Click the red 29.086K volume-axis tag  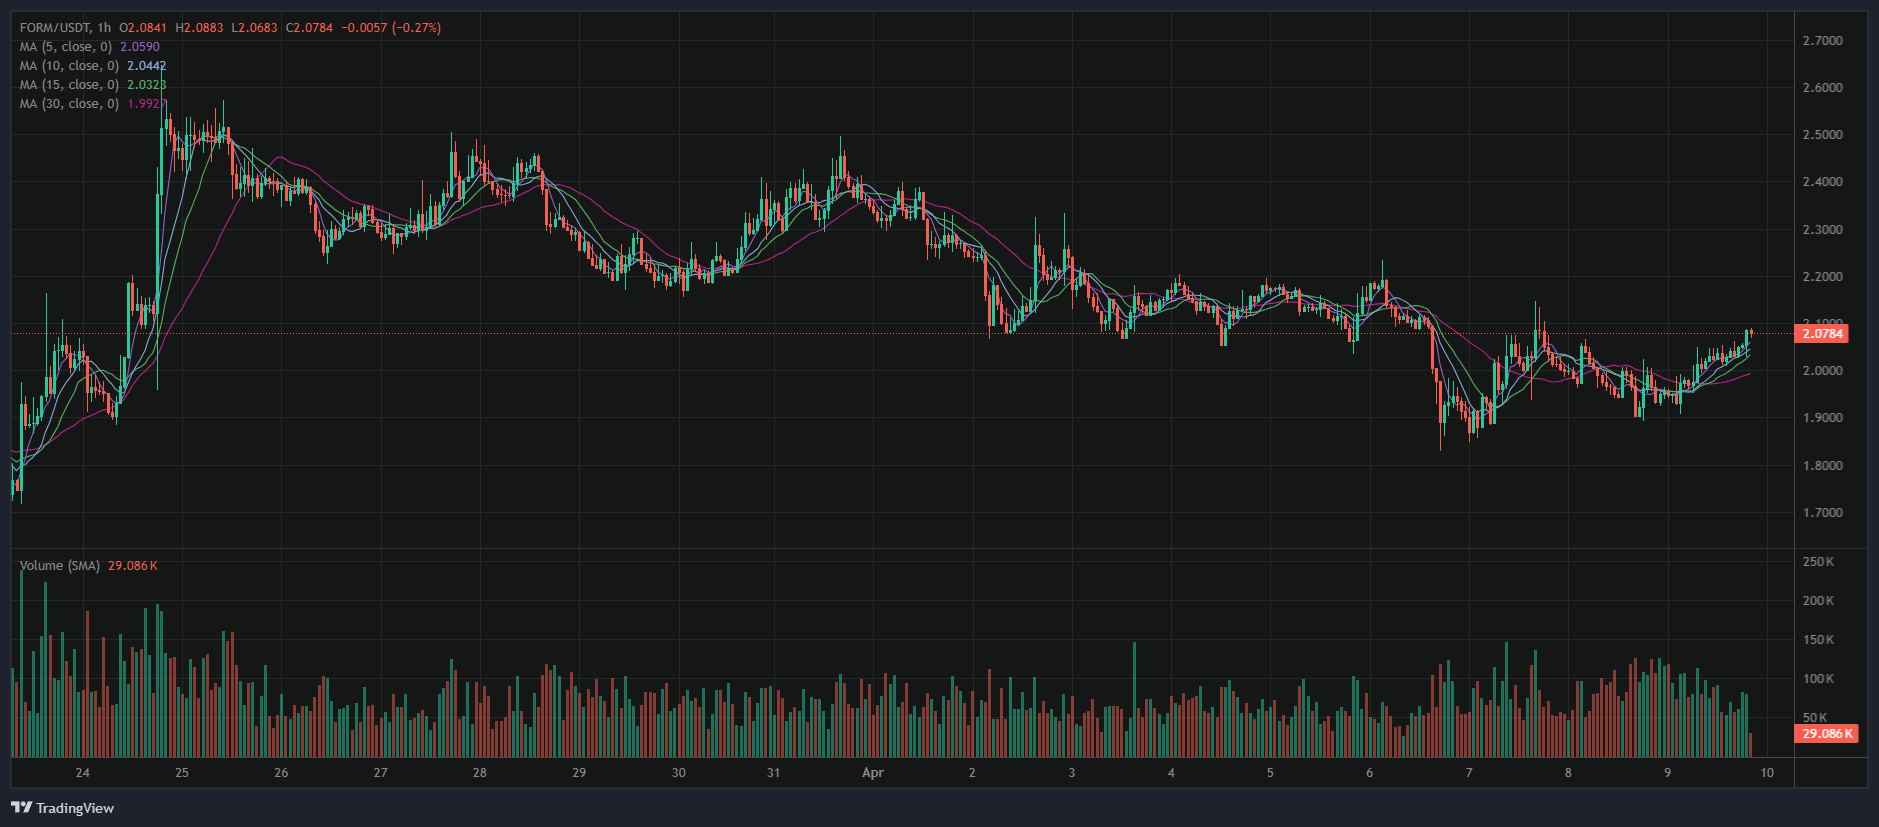[1826, 733]
